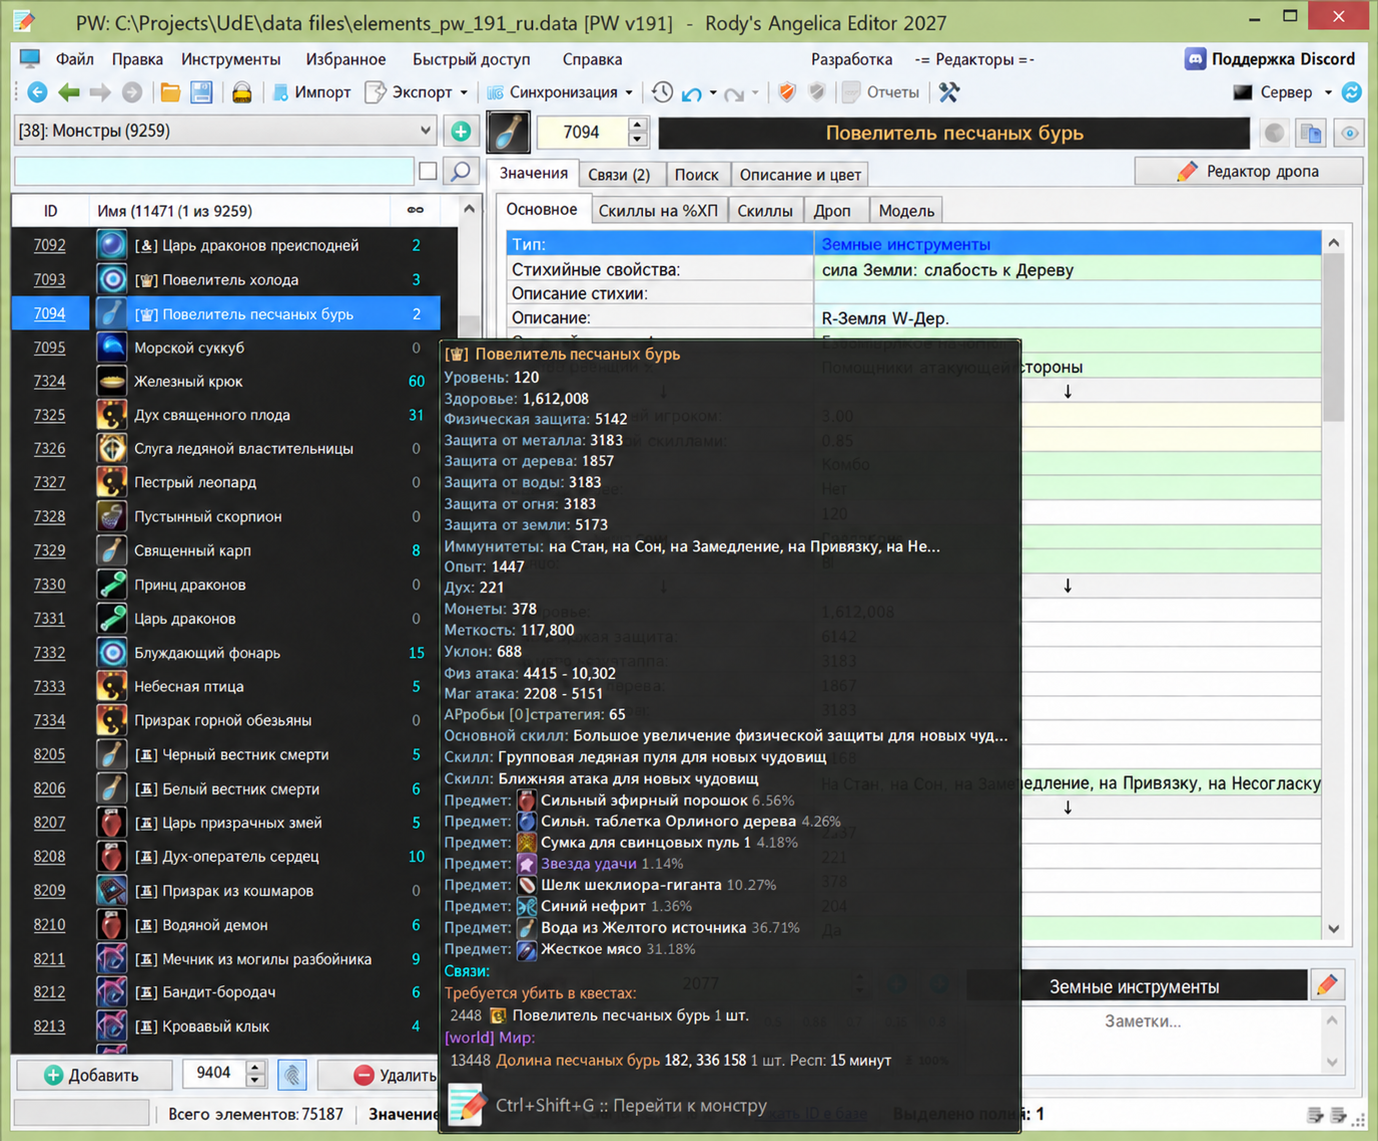Open the history clock icon
The width and height of the screenshot is (1378, 1141).
[662, 93]
